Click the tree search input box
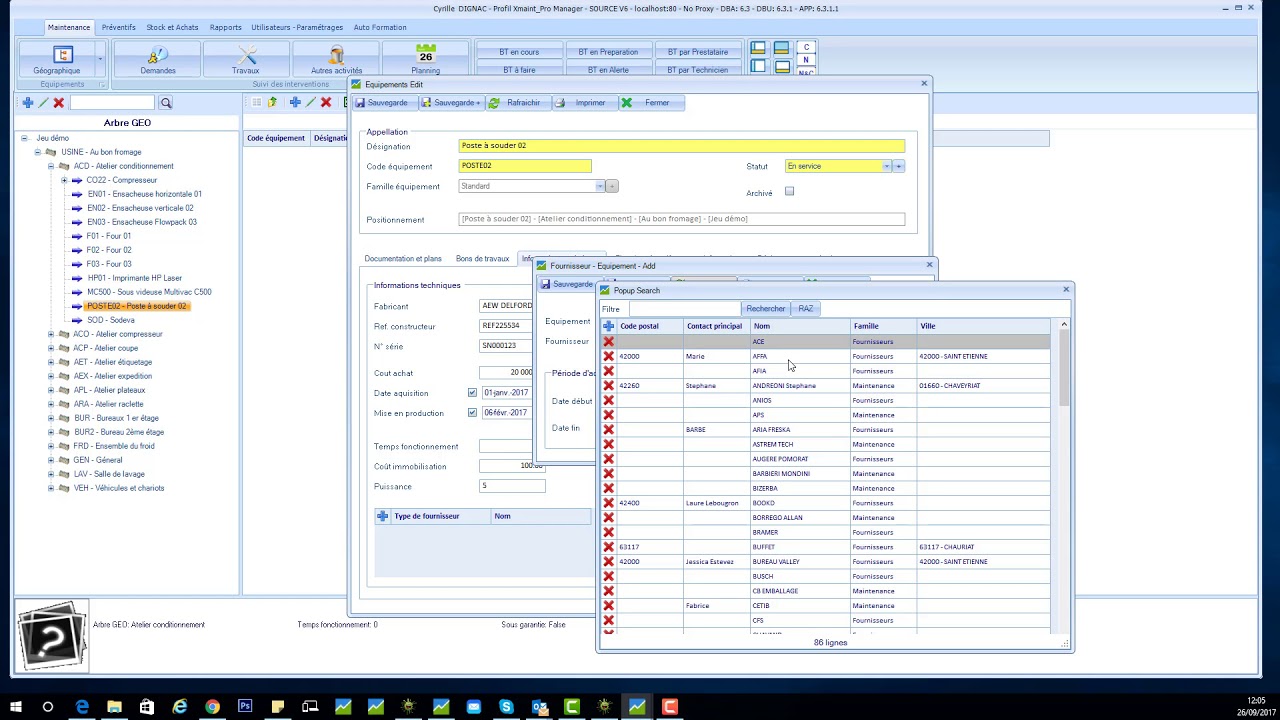 pos(113,103)
